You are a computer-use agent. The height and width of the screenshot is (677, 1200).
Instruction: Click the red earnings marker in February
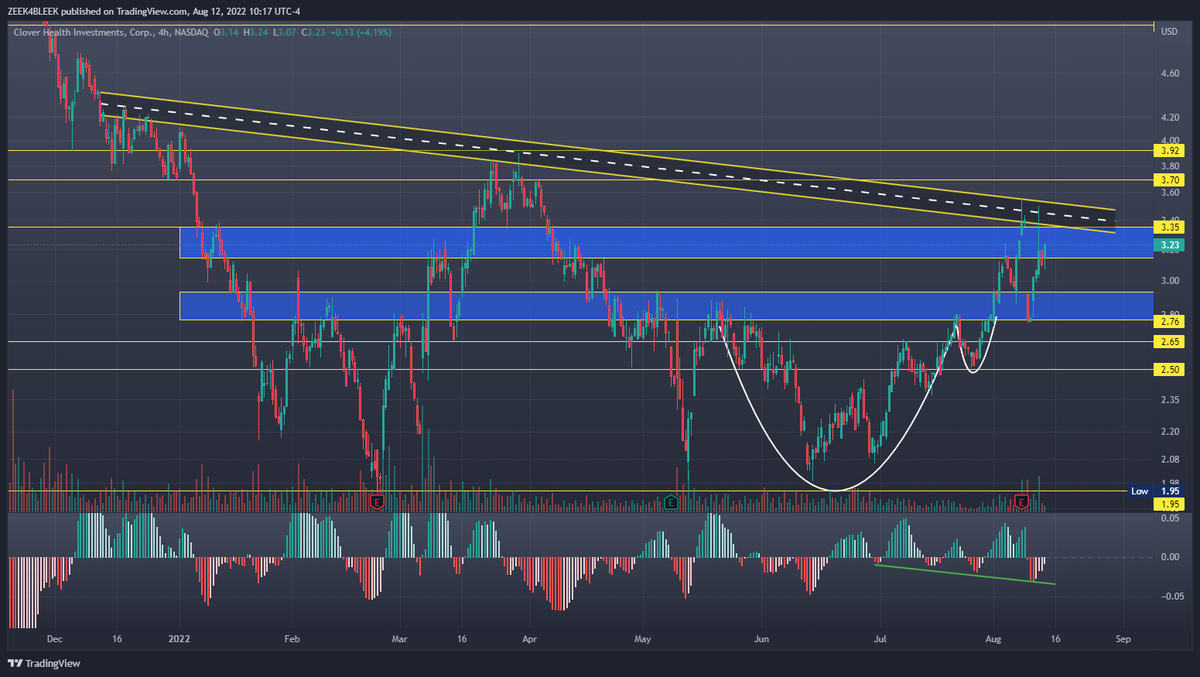[377, 500]
